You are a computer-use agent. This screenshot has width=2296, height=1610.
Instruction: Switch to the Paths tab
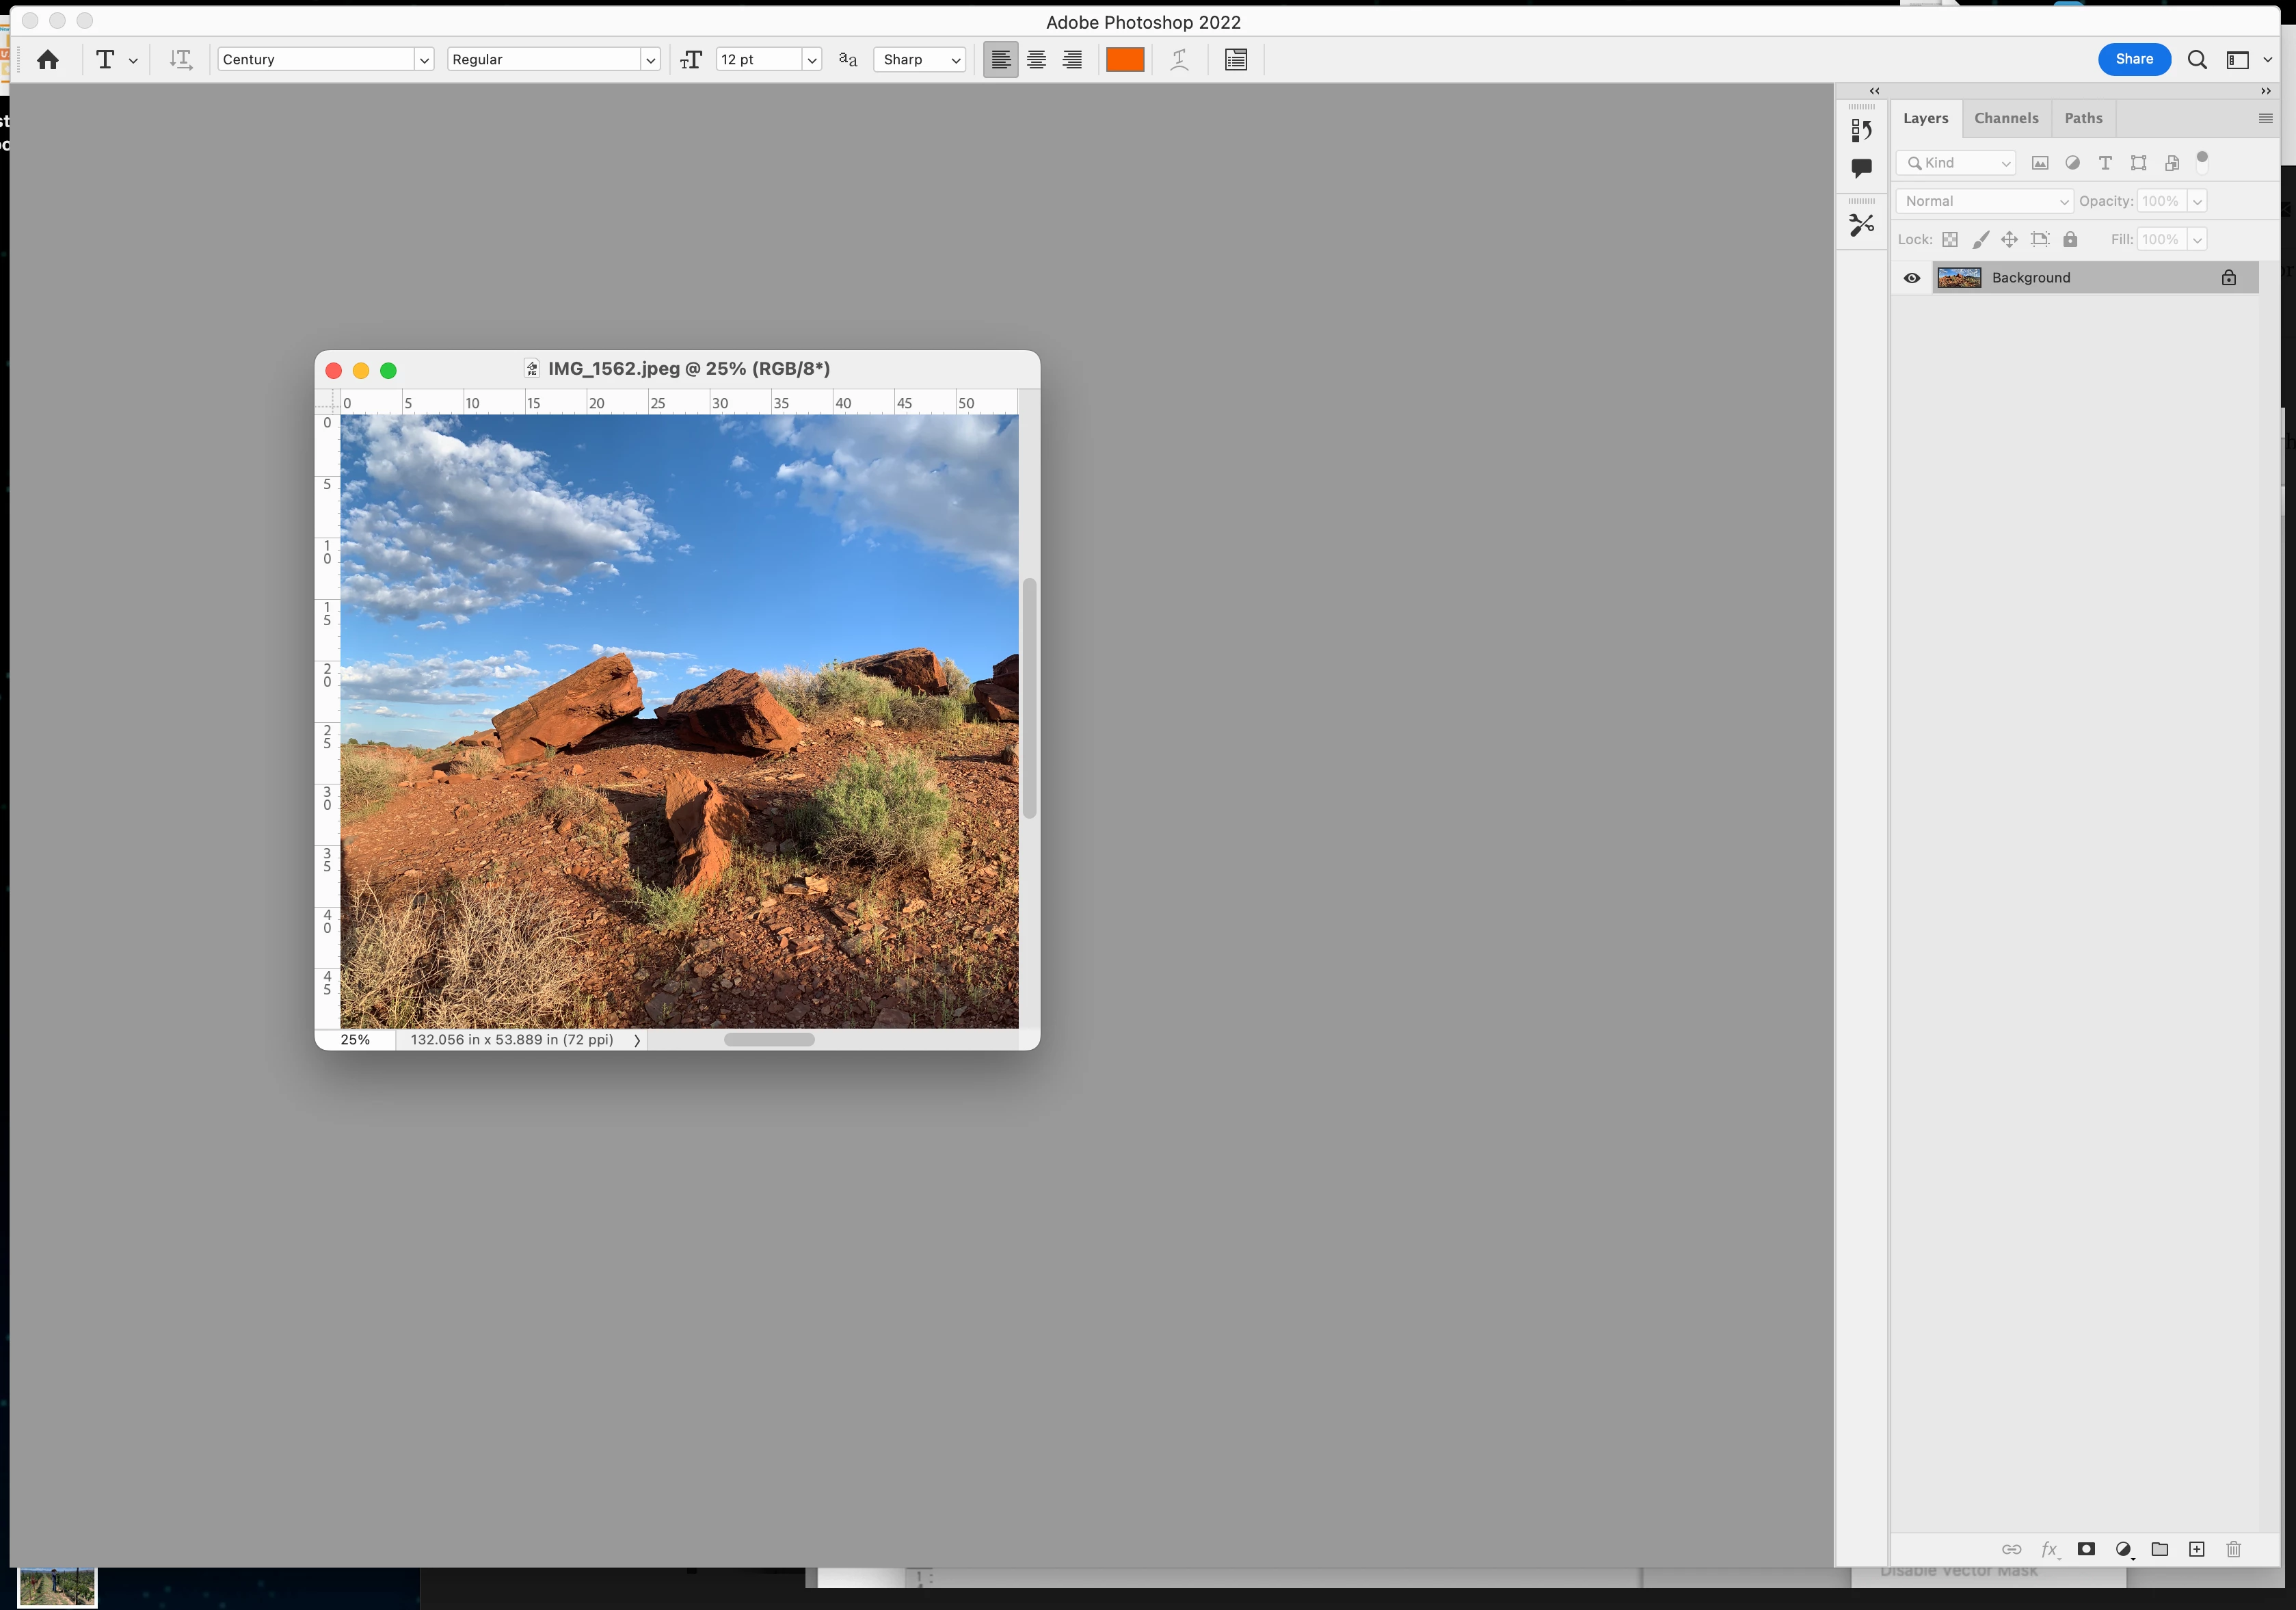point(2083,118)
